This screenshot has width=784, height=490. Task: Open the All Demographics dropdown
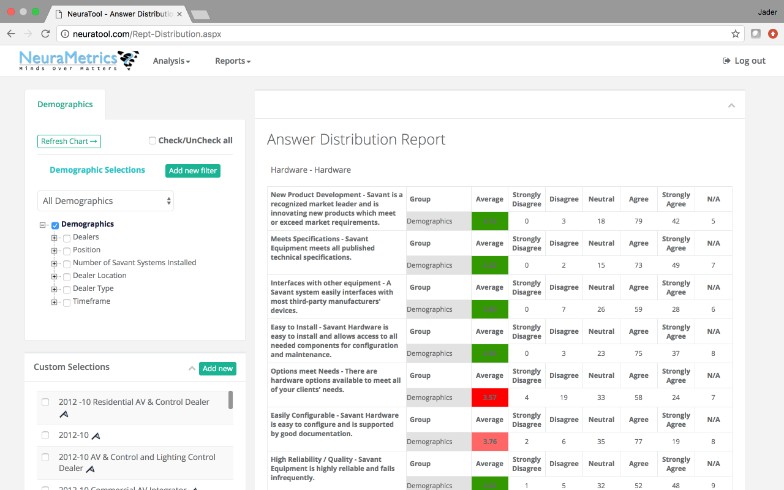pyautogui.click(x=106, y=200)
